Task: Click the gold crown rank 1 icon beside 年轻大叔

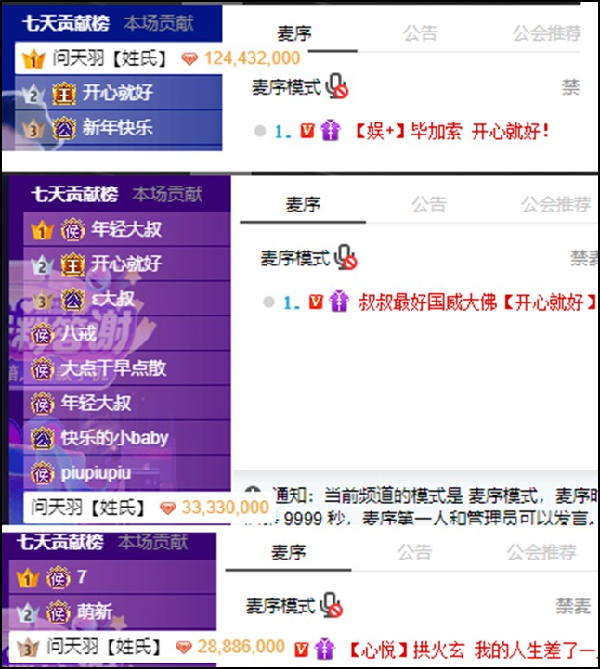Action: tap(42, 230)
